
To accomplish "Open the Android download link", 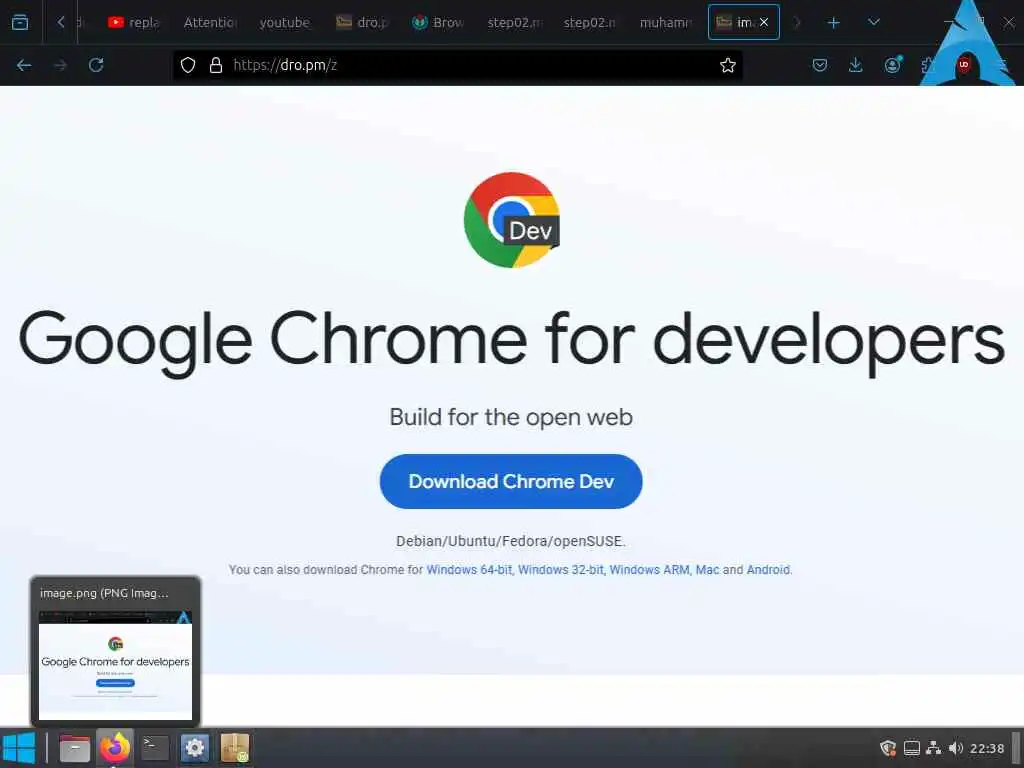I will 768,569.
